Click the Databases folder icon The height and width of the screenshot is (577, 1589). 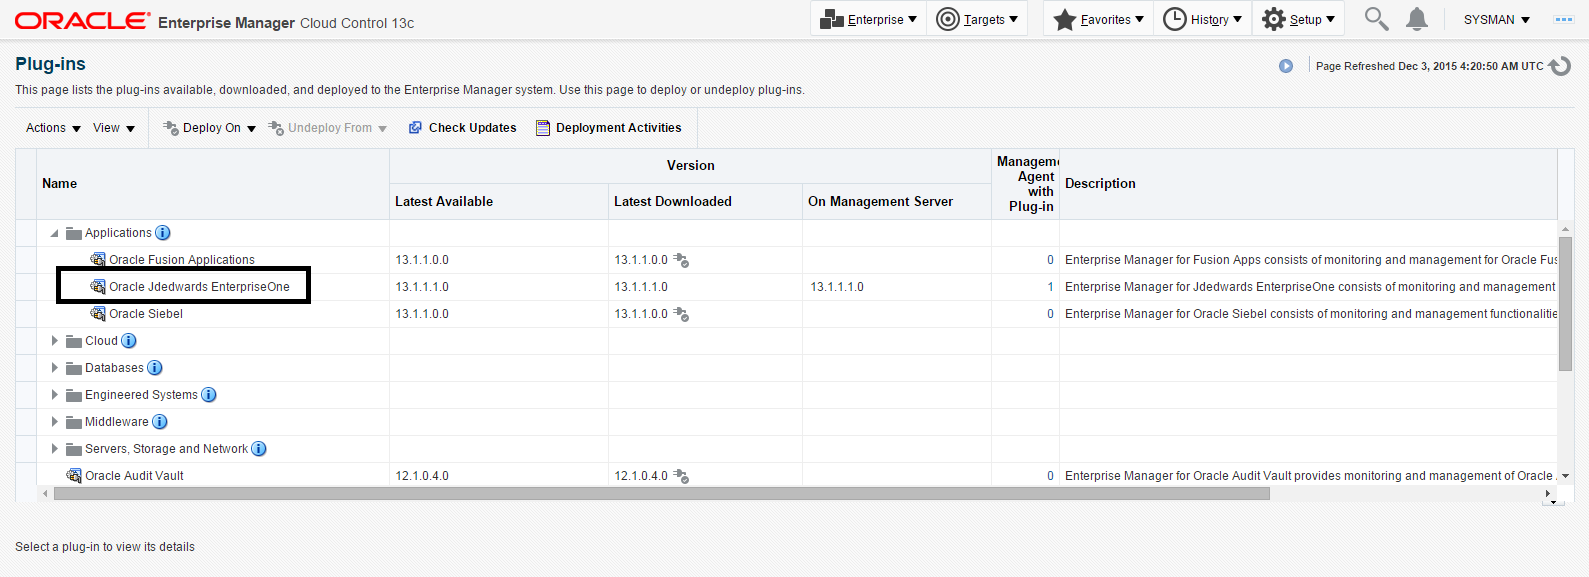click(x=74, y=368)
